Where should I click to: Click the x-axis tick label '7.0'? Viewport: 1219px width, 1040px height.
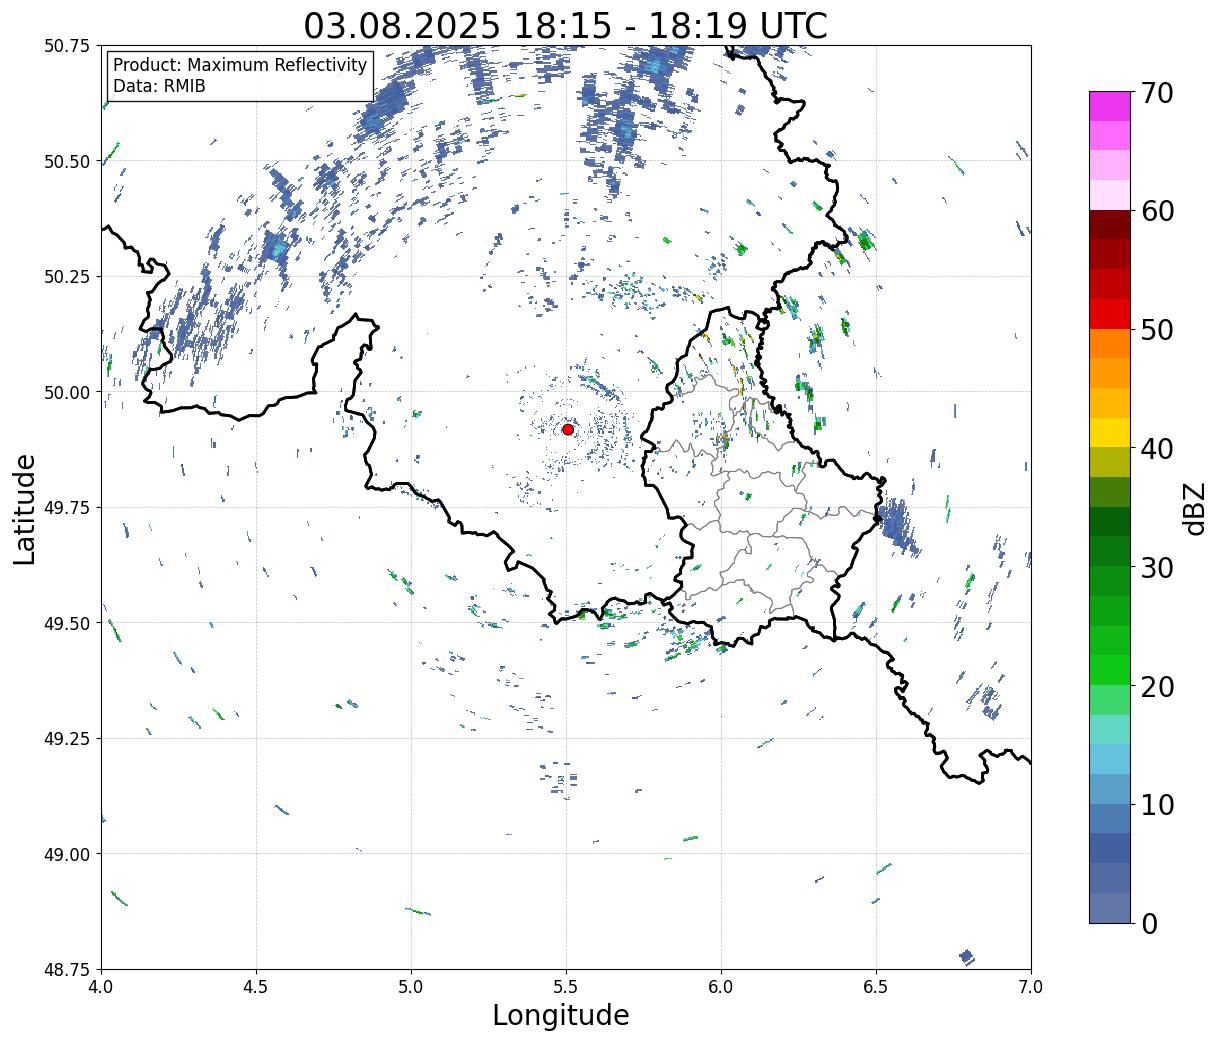click(x=1031, y=986)
